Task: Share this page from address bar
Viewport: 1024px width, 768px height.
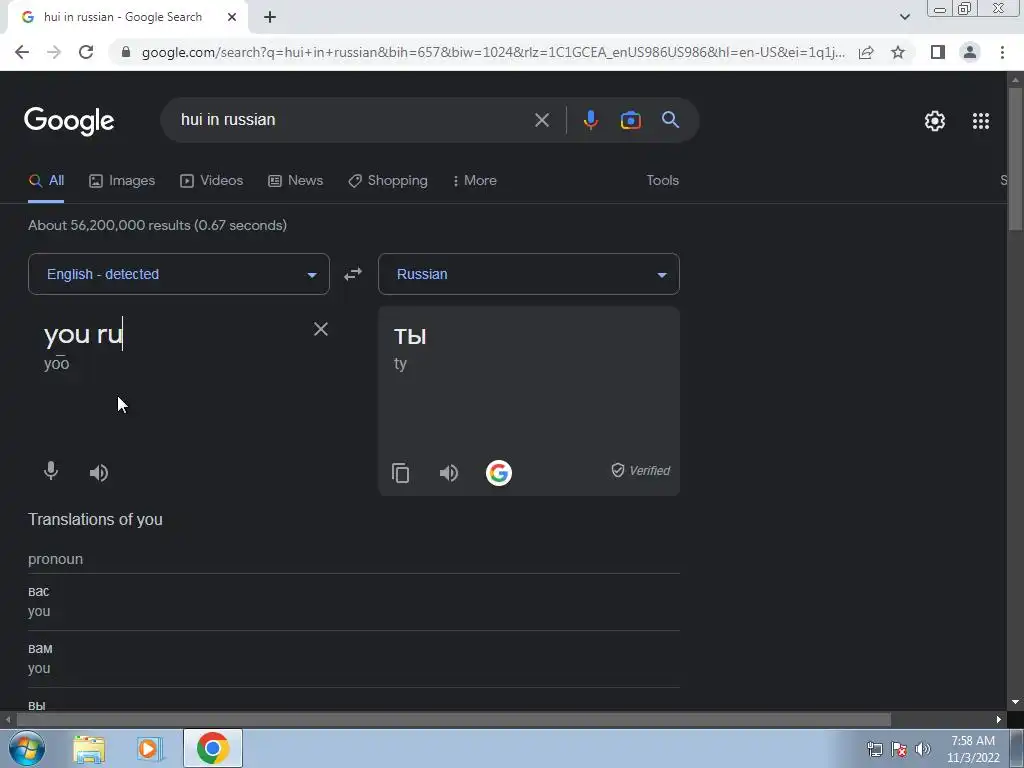Action: 866,52
